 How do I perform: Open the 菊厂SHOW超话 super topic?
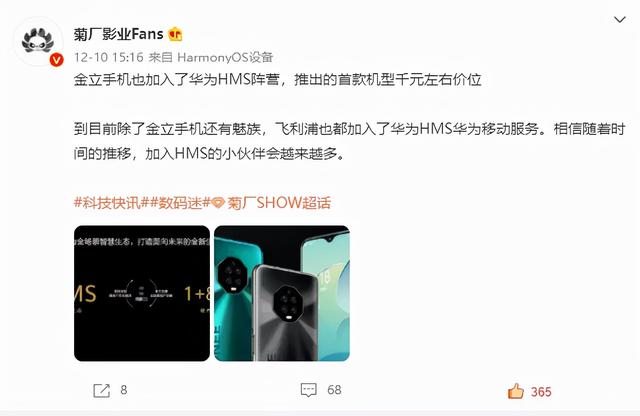point(279,202)
